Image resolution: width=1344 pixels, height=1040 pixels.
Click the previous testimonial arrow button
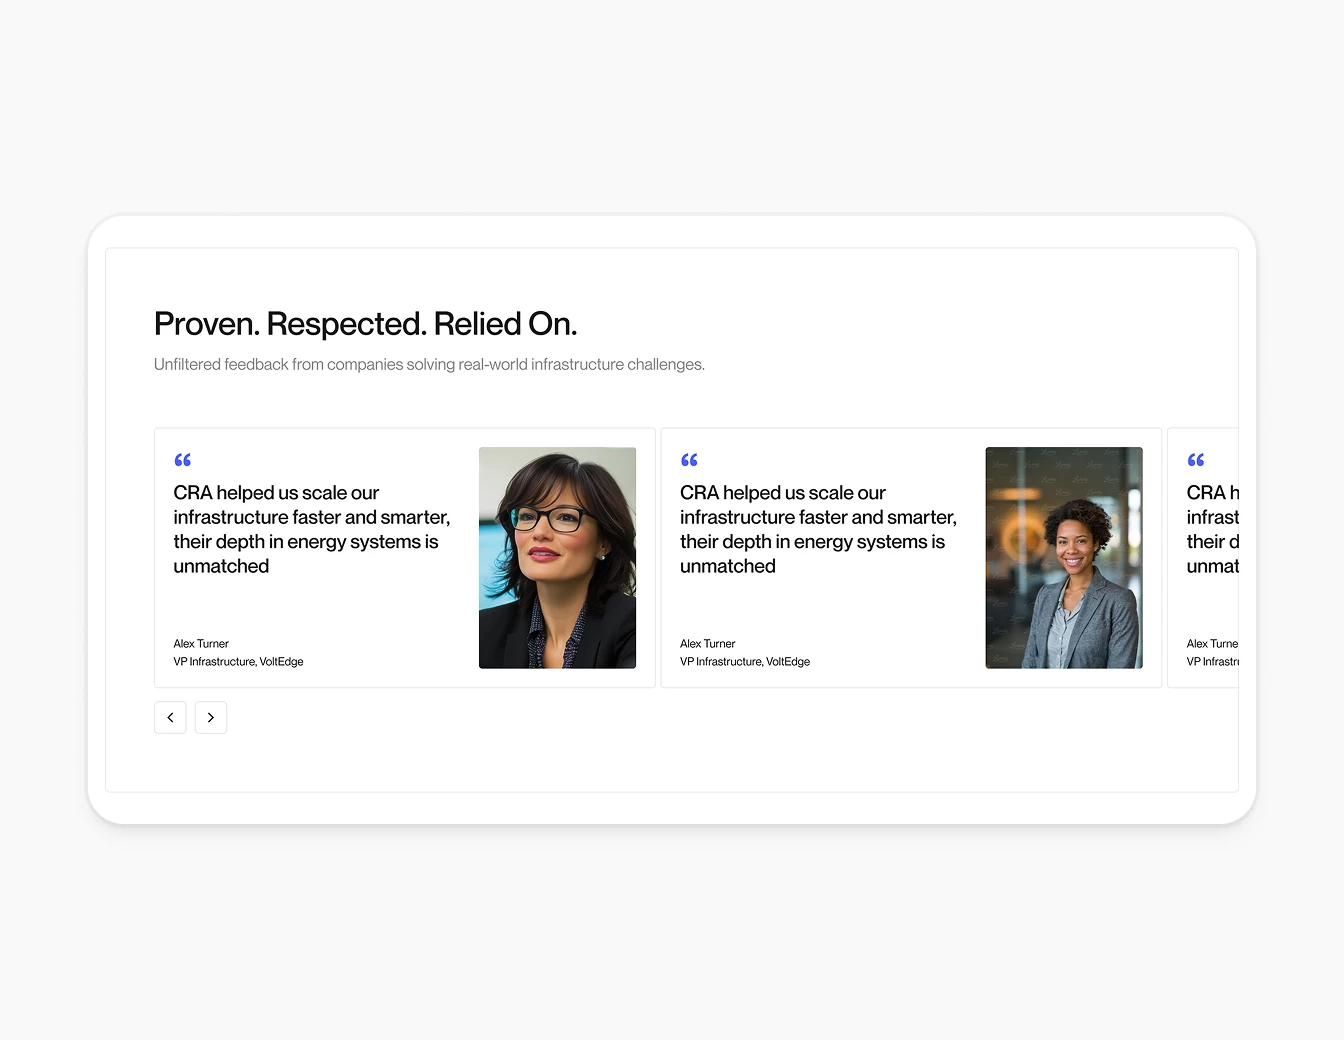pyautogui.click(x=170, y=717)
